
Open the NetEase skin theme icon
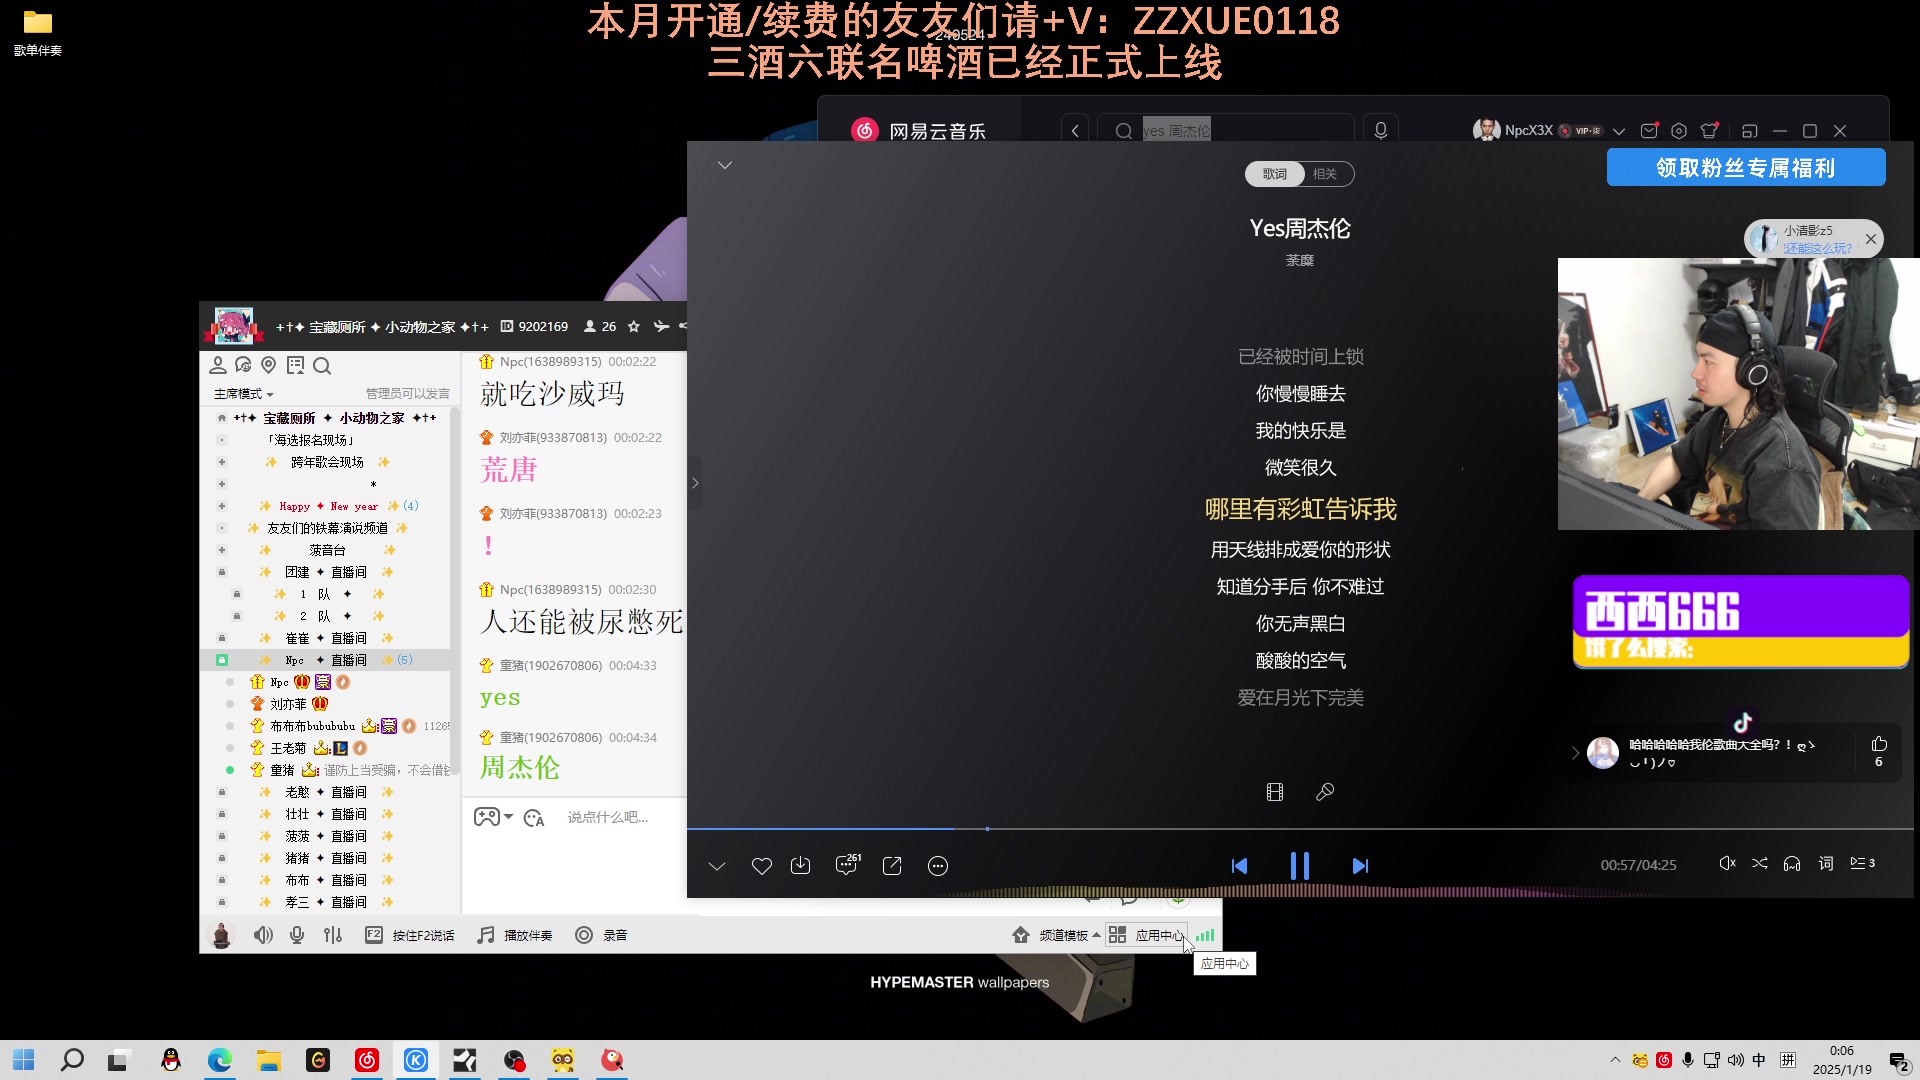[1710, 131]
